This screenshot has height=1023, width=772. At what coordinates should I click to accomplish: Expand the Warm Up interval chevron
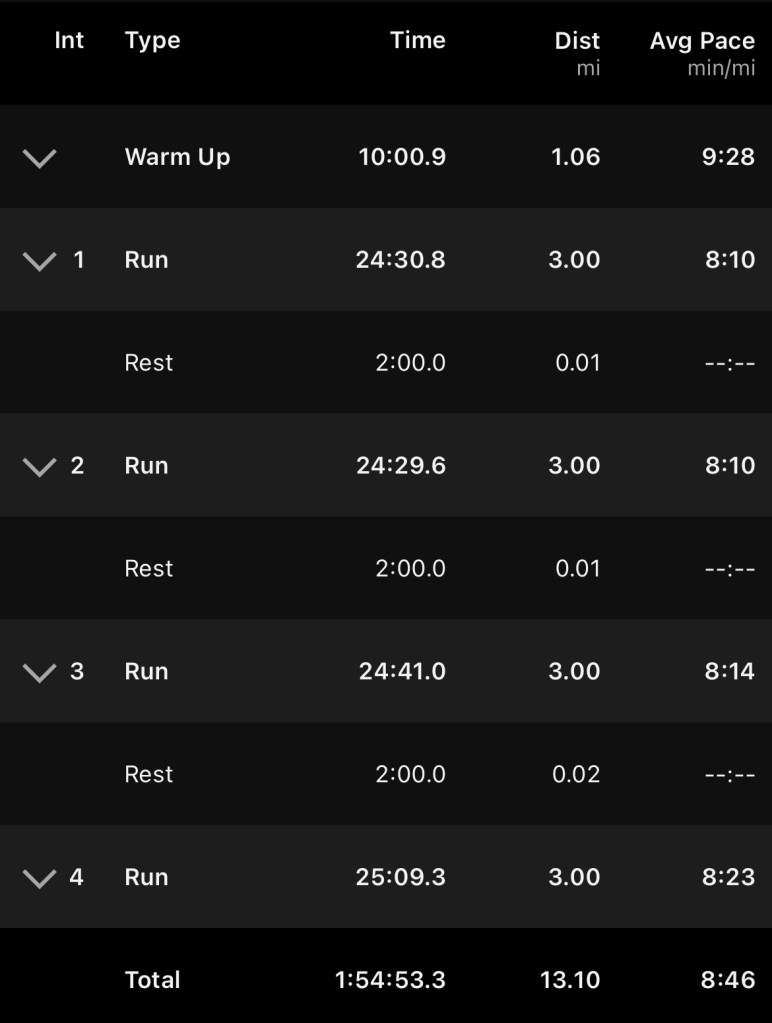click(39, 158)
